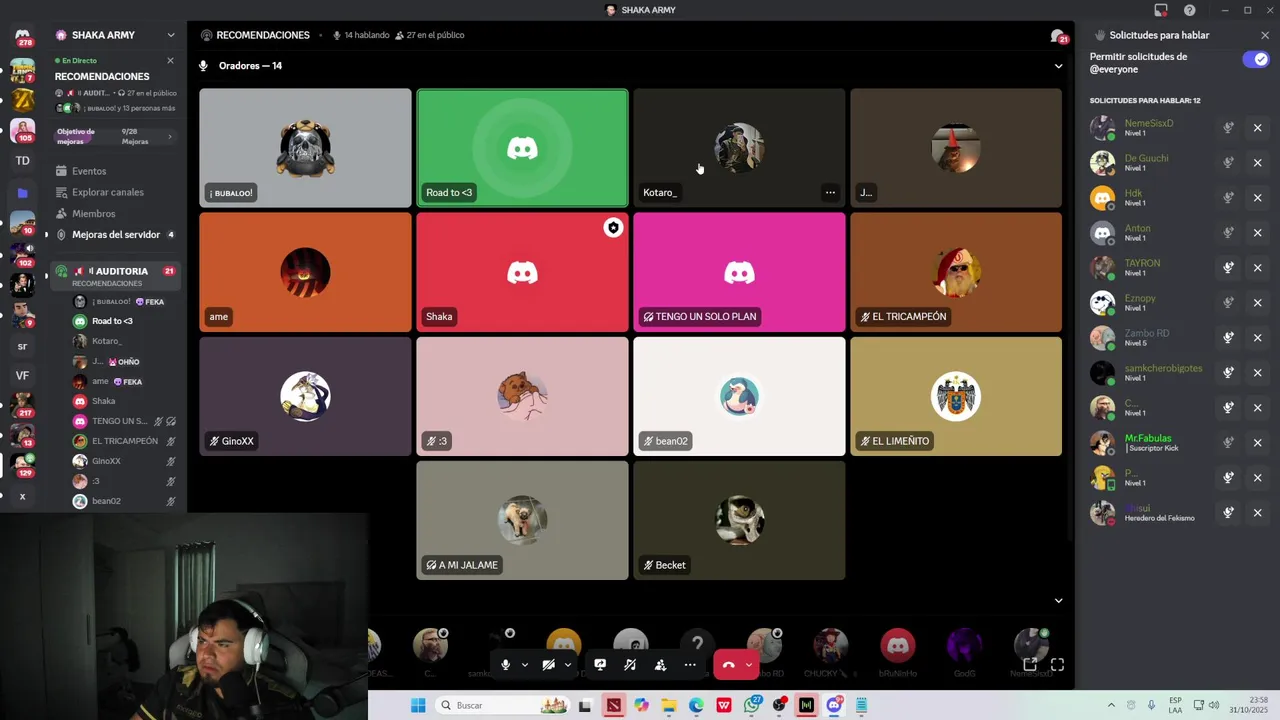Viewport: 1280px width, 720px height.
Task: Select the sr server icon
Action: tap(22, 347)
